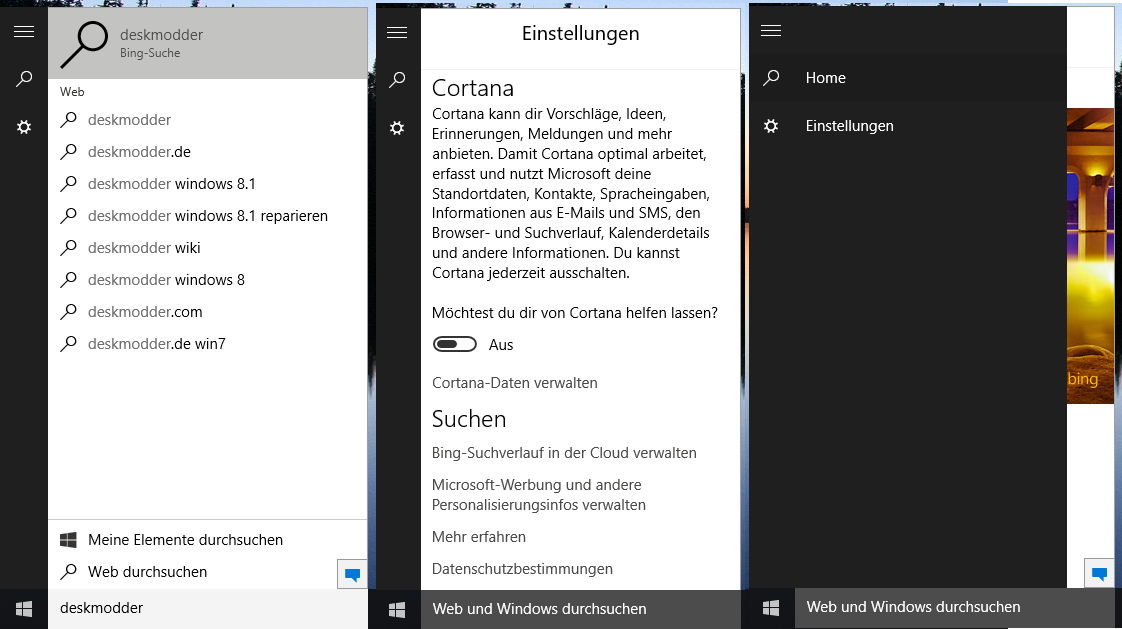Click Windows Start button below deskmodder search

[x=24, y=609]
